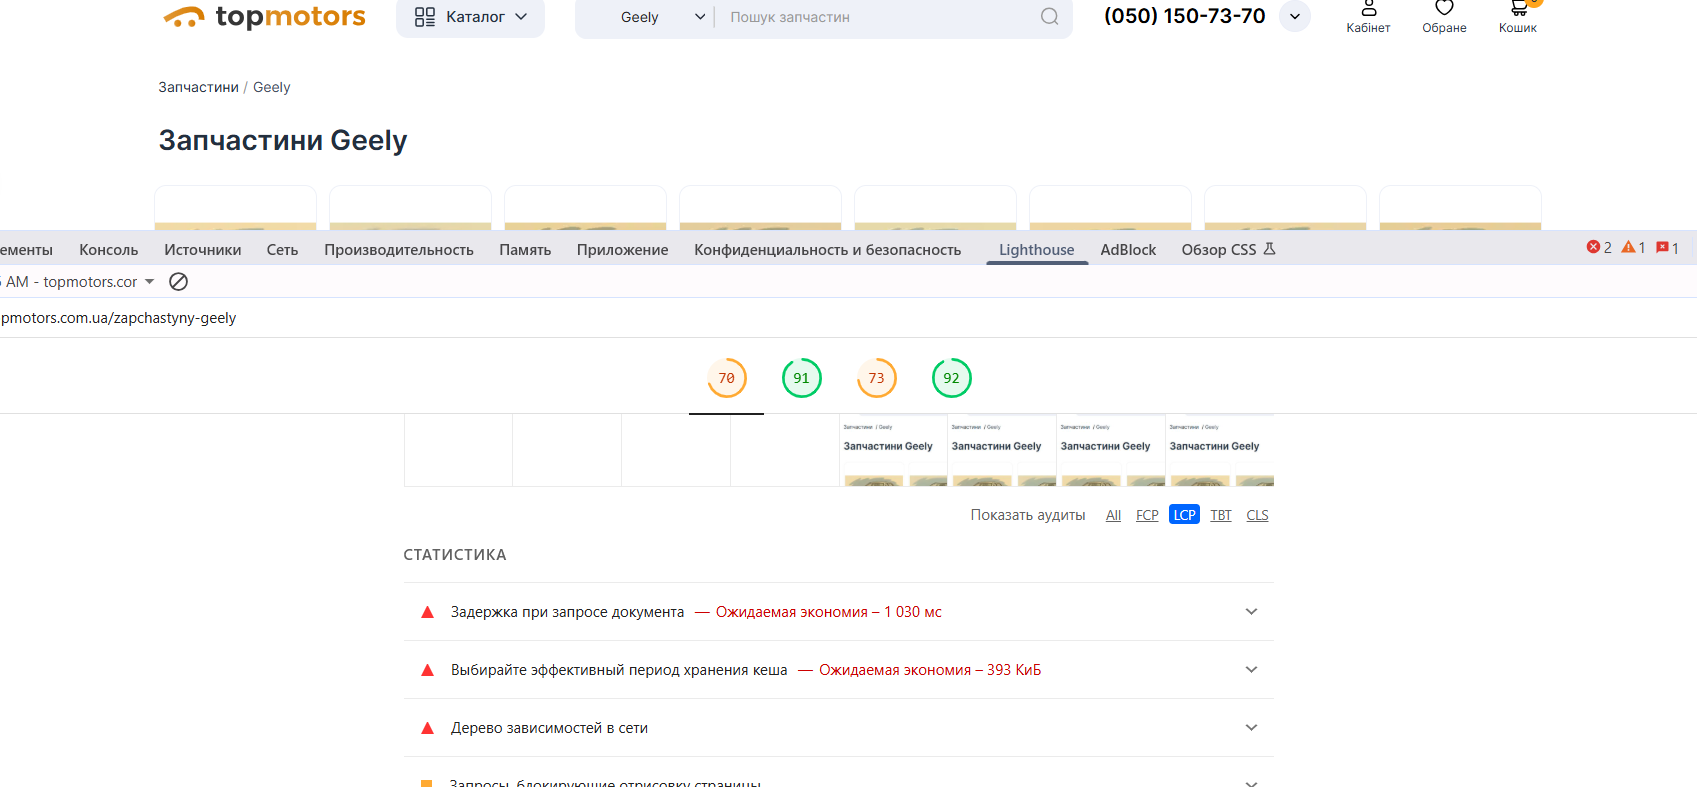This screenshot has width=1697, height=787.
Task: Click the phone number (050) 150-73-70
Action: click(1185, 16)
